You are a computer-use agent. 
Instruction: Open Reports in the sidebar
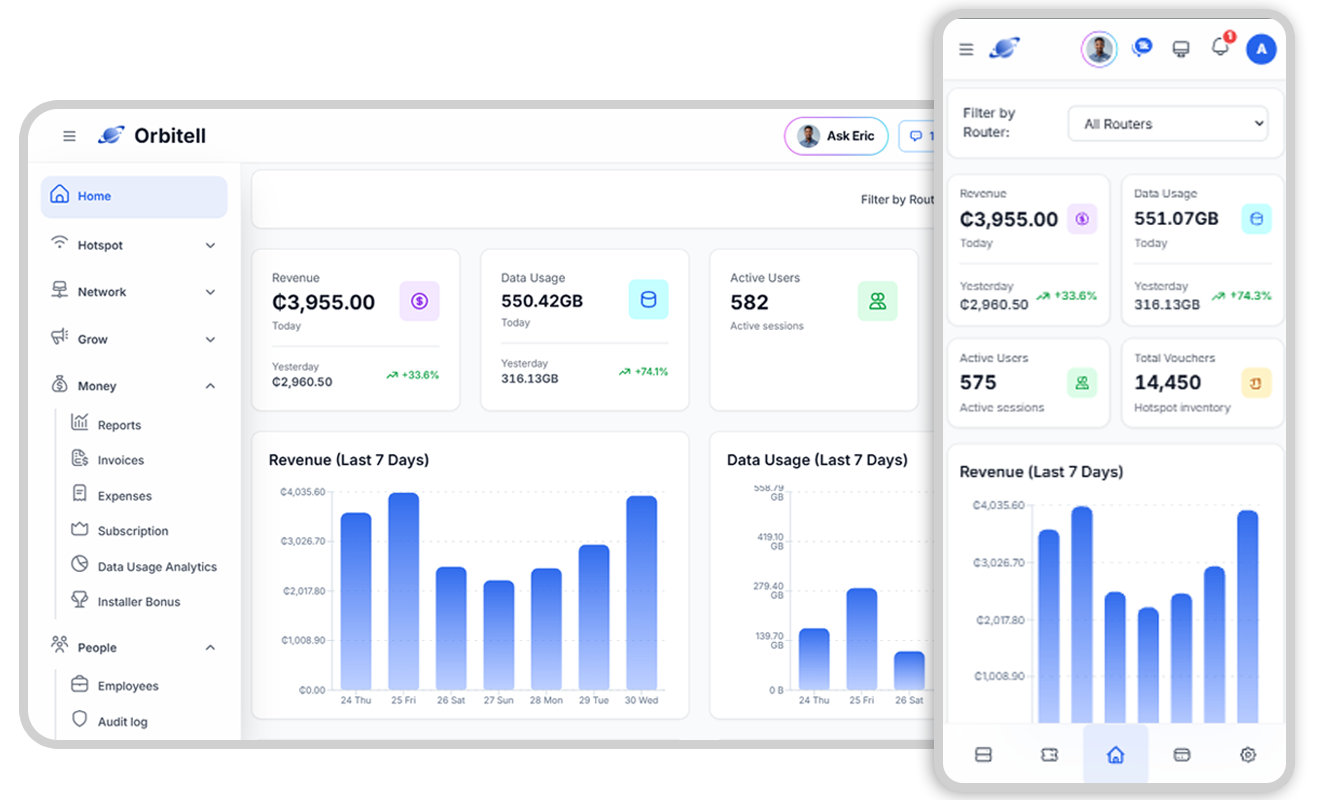119,425
